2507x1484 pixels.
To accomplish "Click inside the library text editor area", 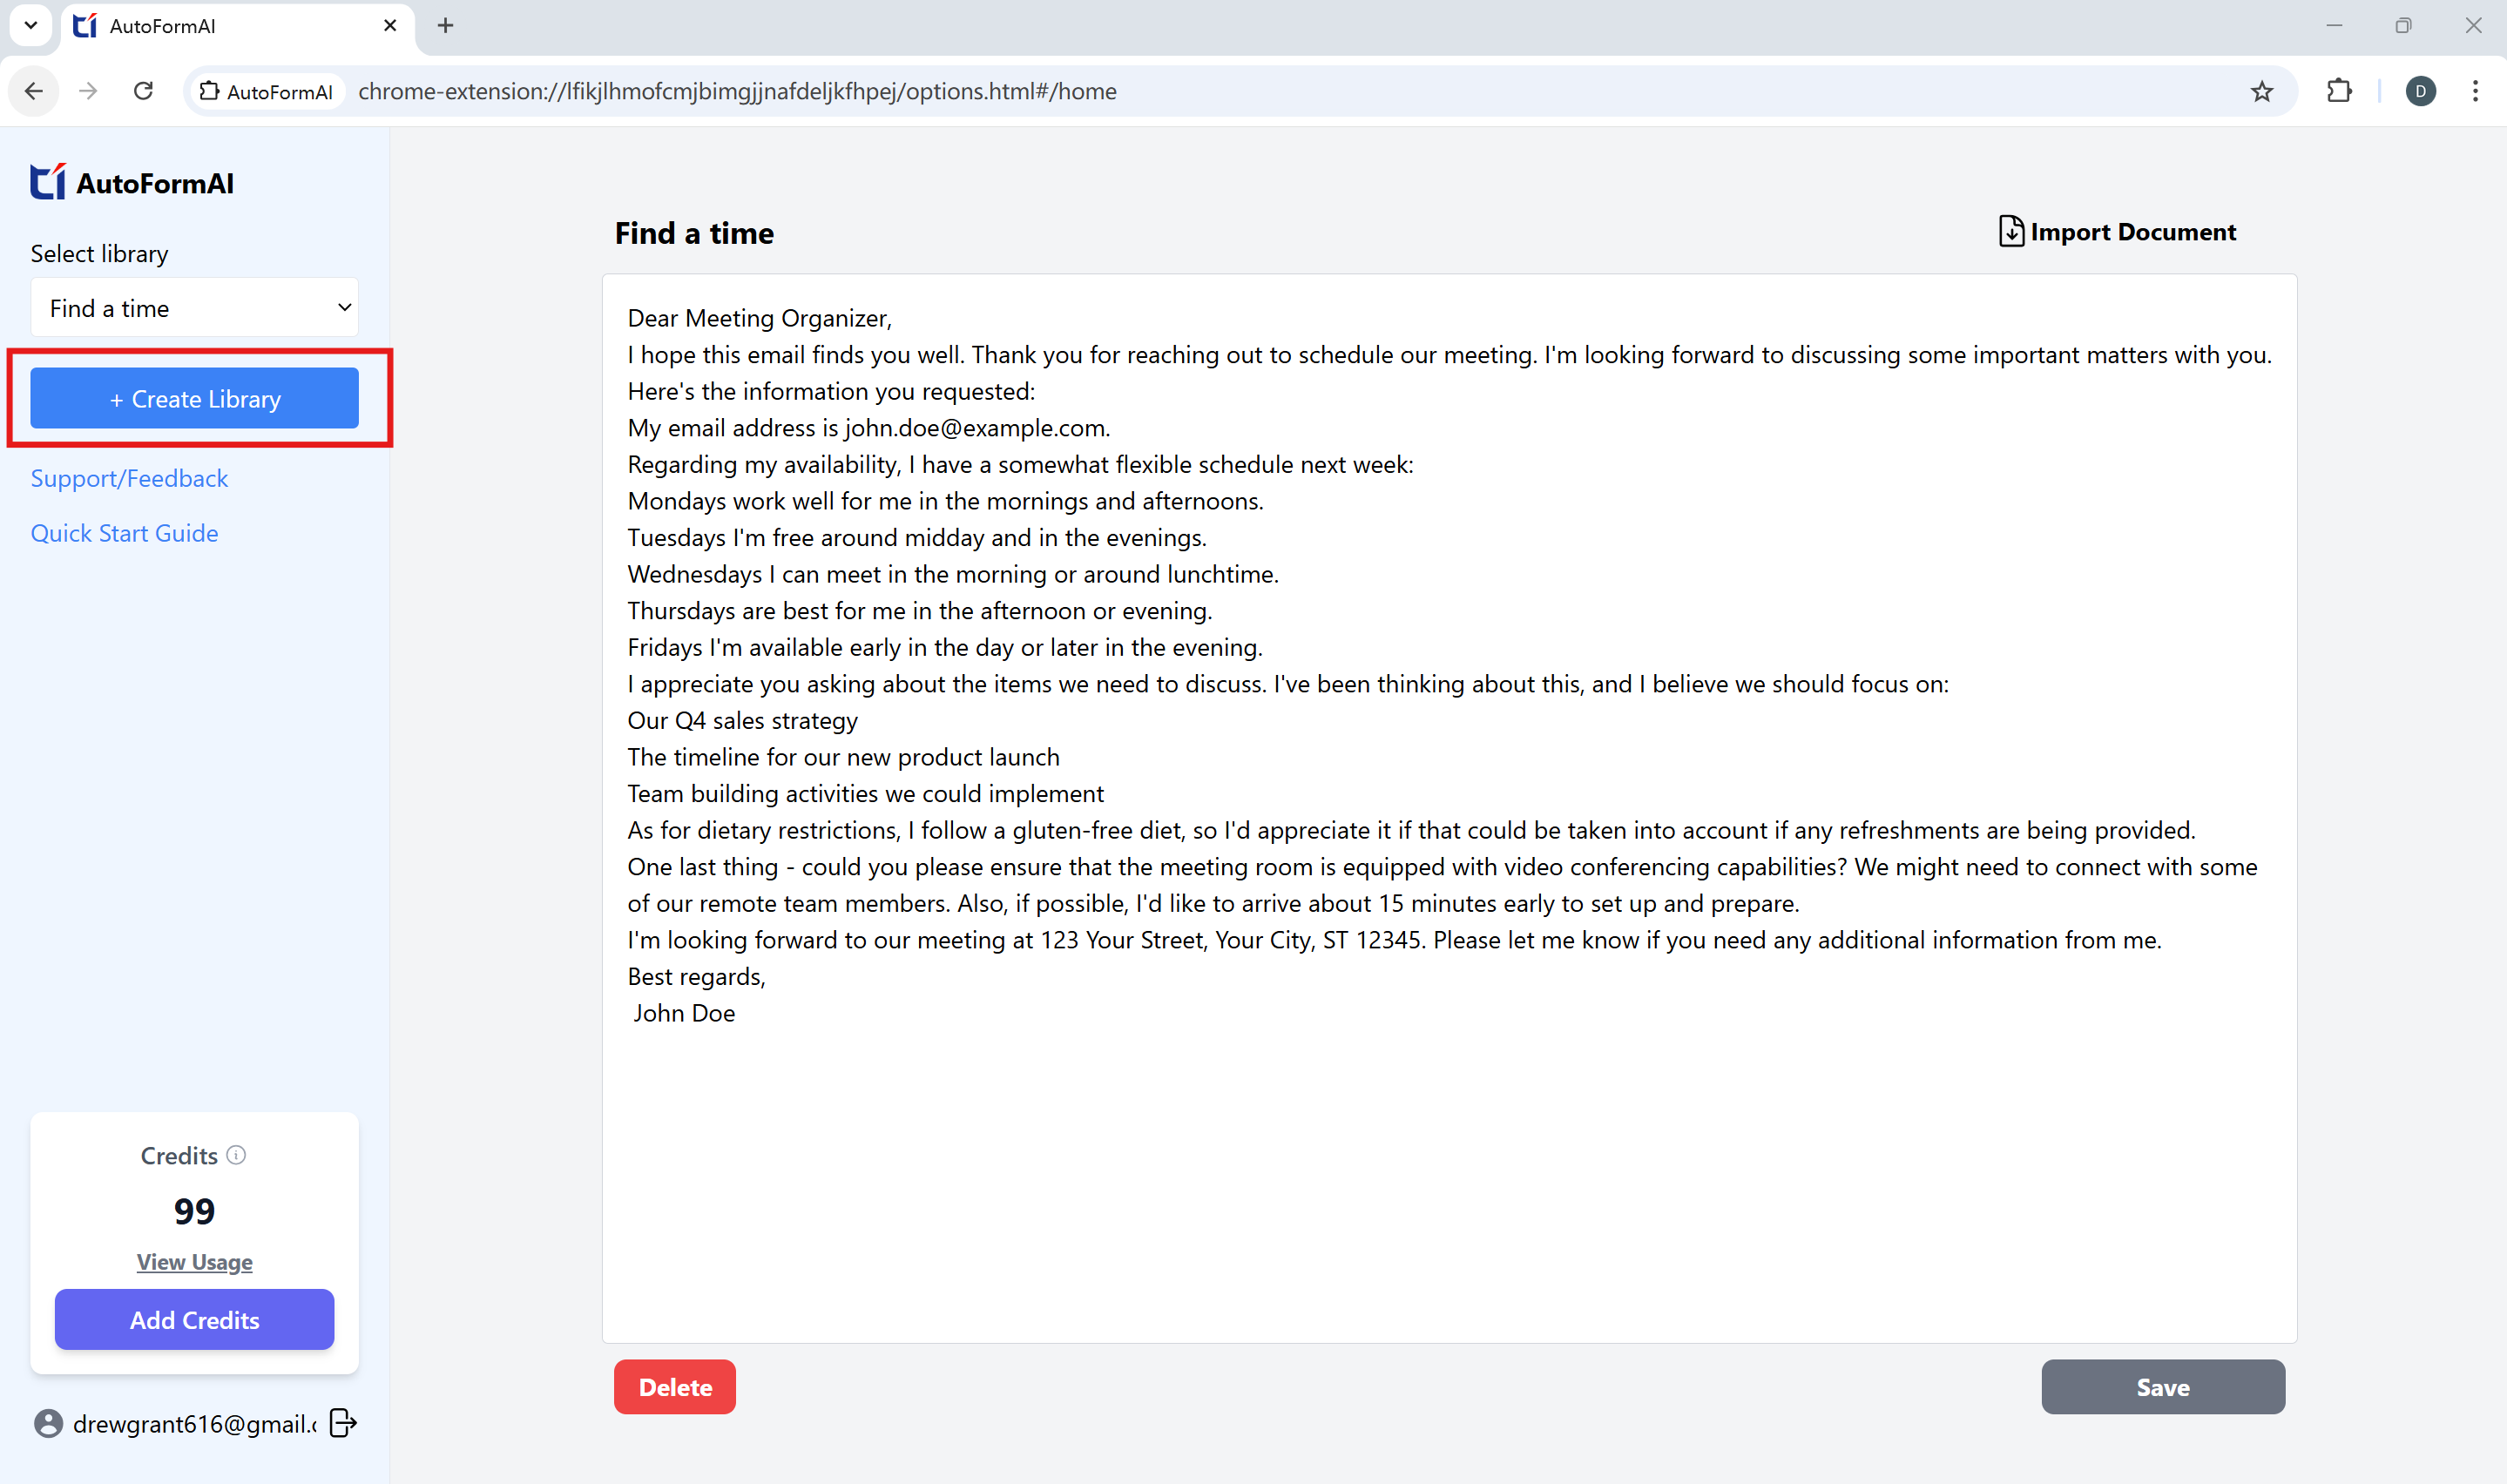I will [1448, 1150].
